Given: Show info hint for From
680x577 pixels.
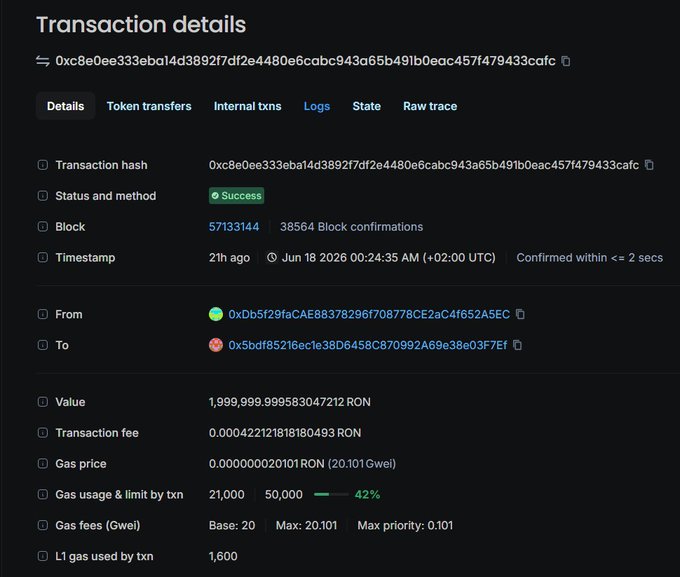Looking at the screenshot, I should [x=42, y=314].
